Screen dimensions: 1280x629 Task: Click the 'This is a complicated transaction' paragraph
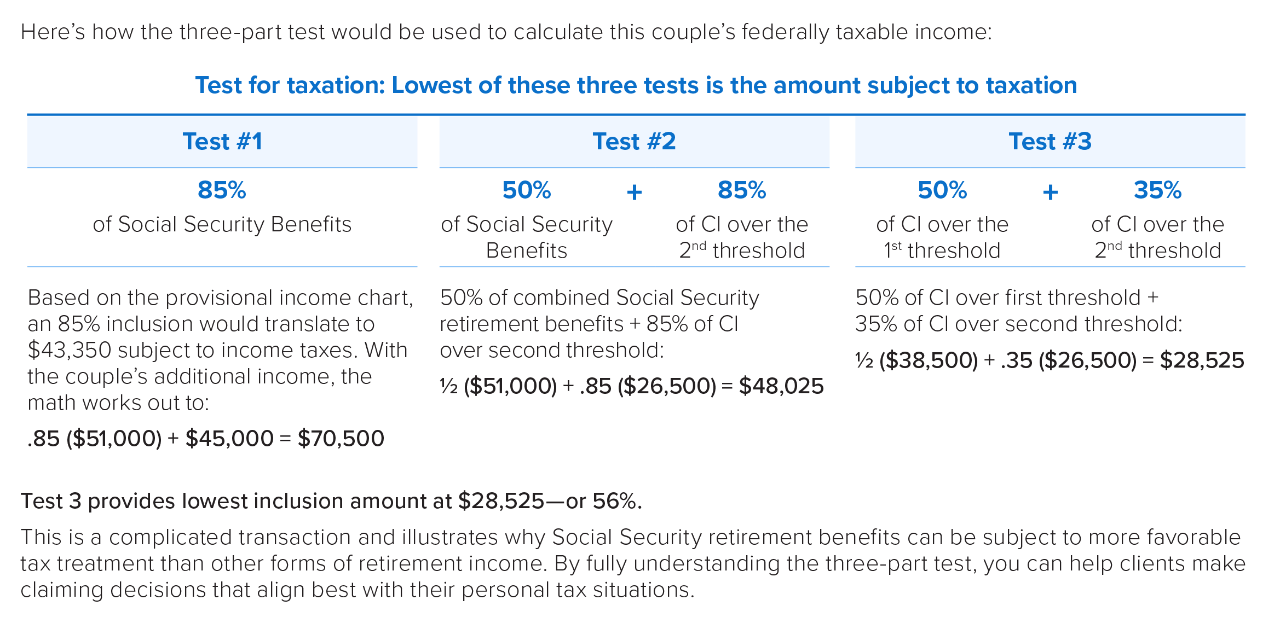632,563
